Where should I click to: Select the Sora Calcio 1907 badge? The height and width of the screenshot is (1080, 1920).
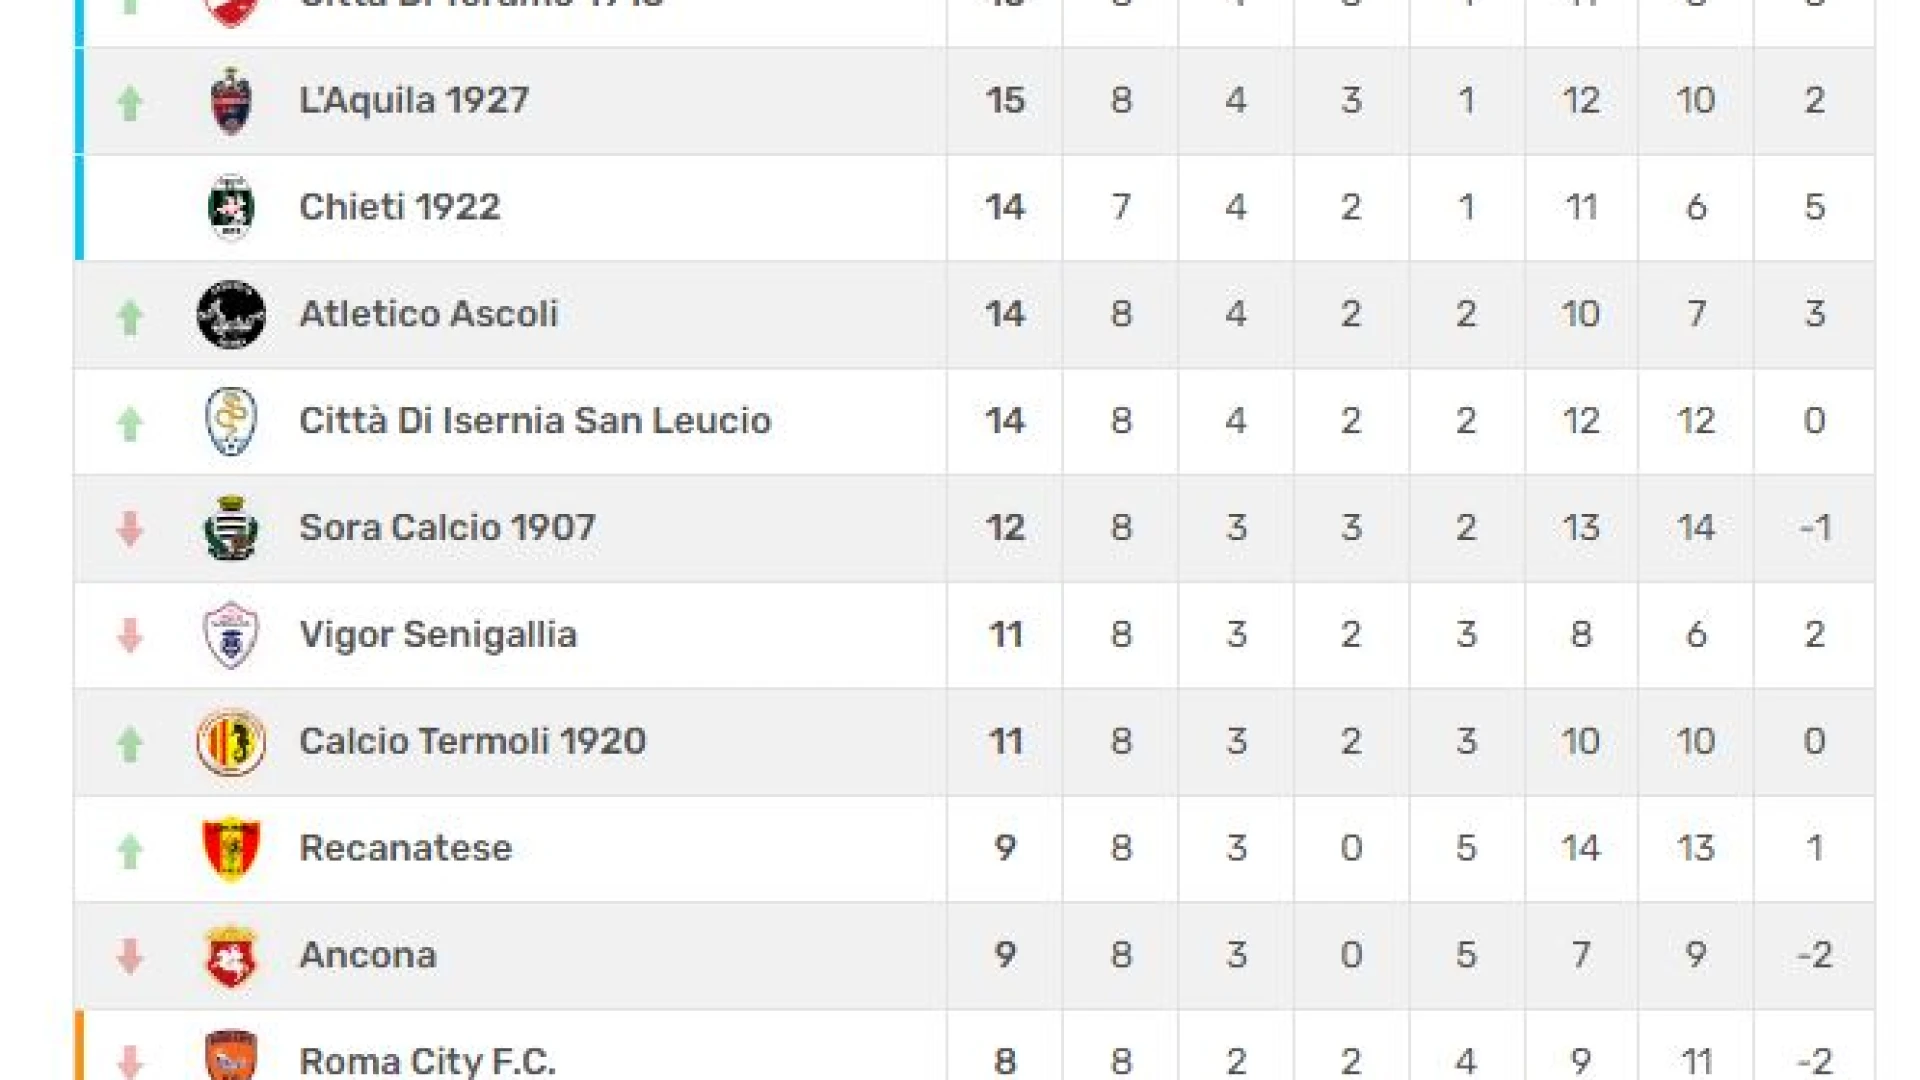(231, 528)
